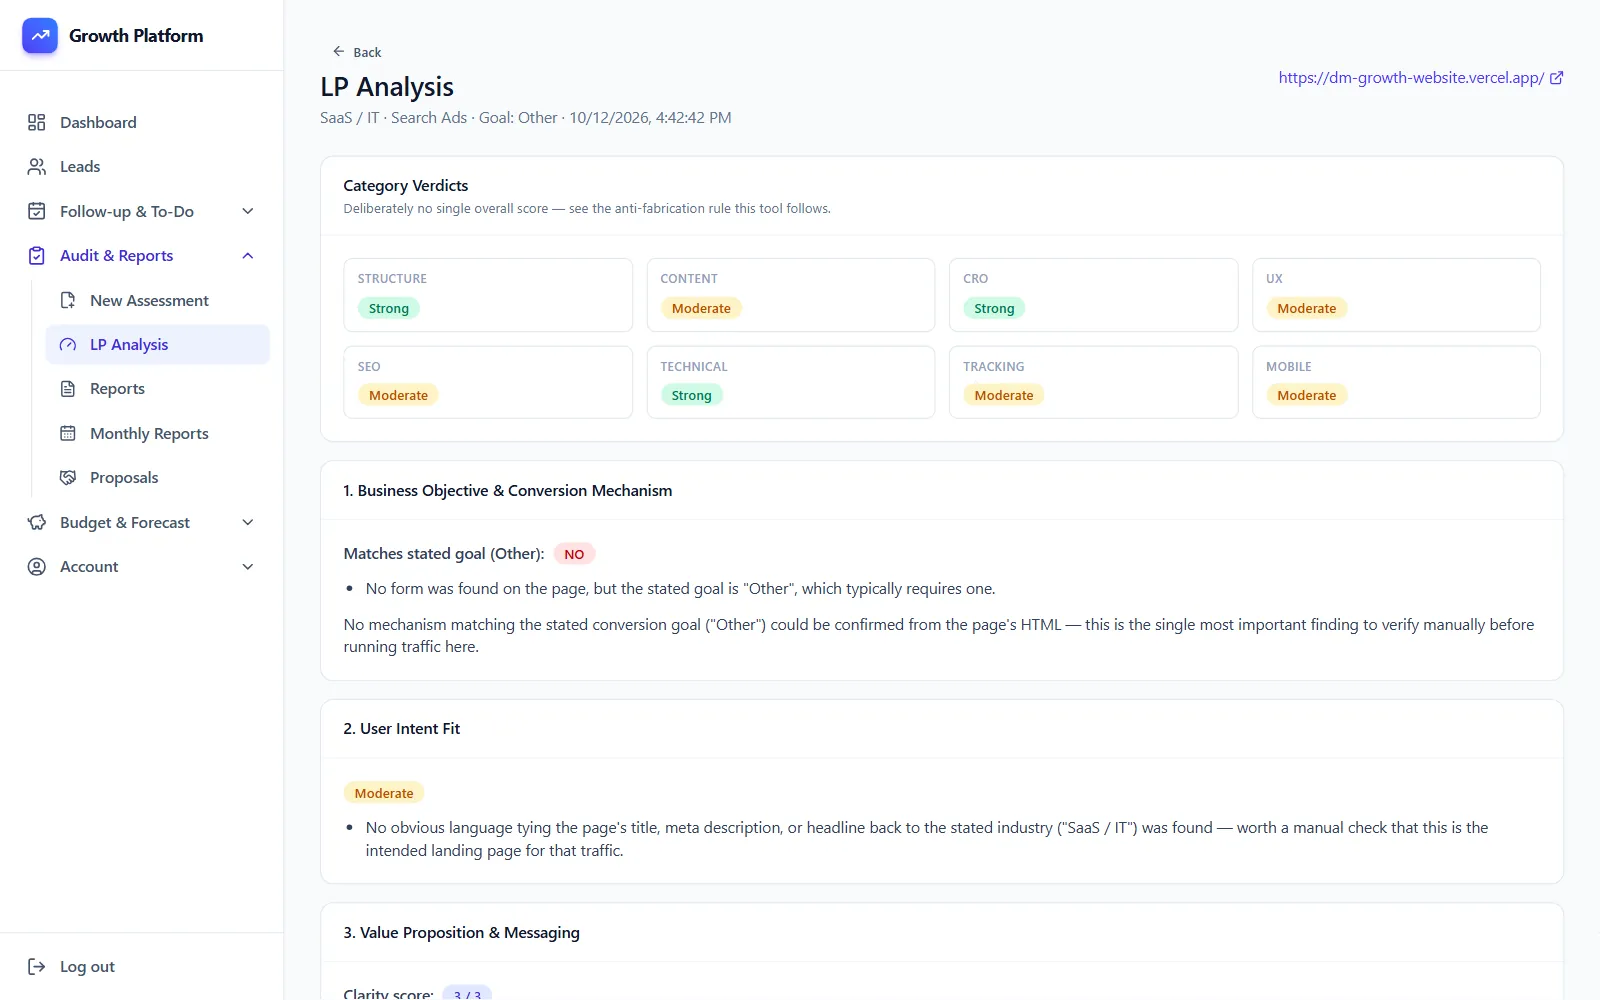Click the Strong badge under CRO
Screen dimensions: 1600x1000
994,308
